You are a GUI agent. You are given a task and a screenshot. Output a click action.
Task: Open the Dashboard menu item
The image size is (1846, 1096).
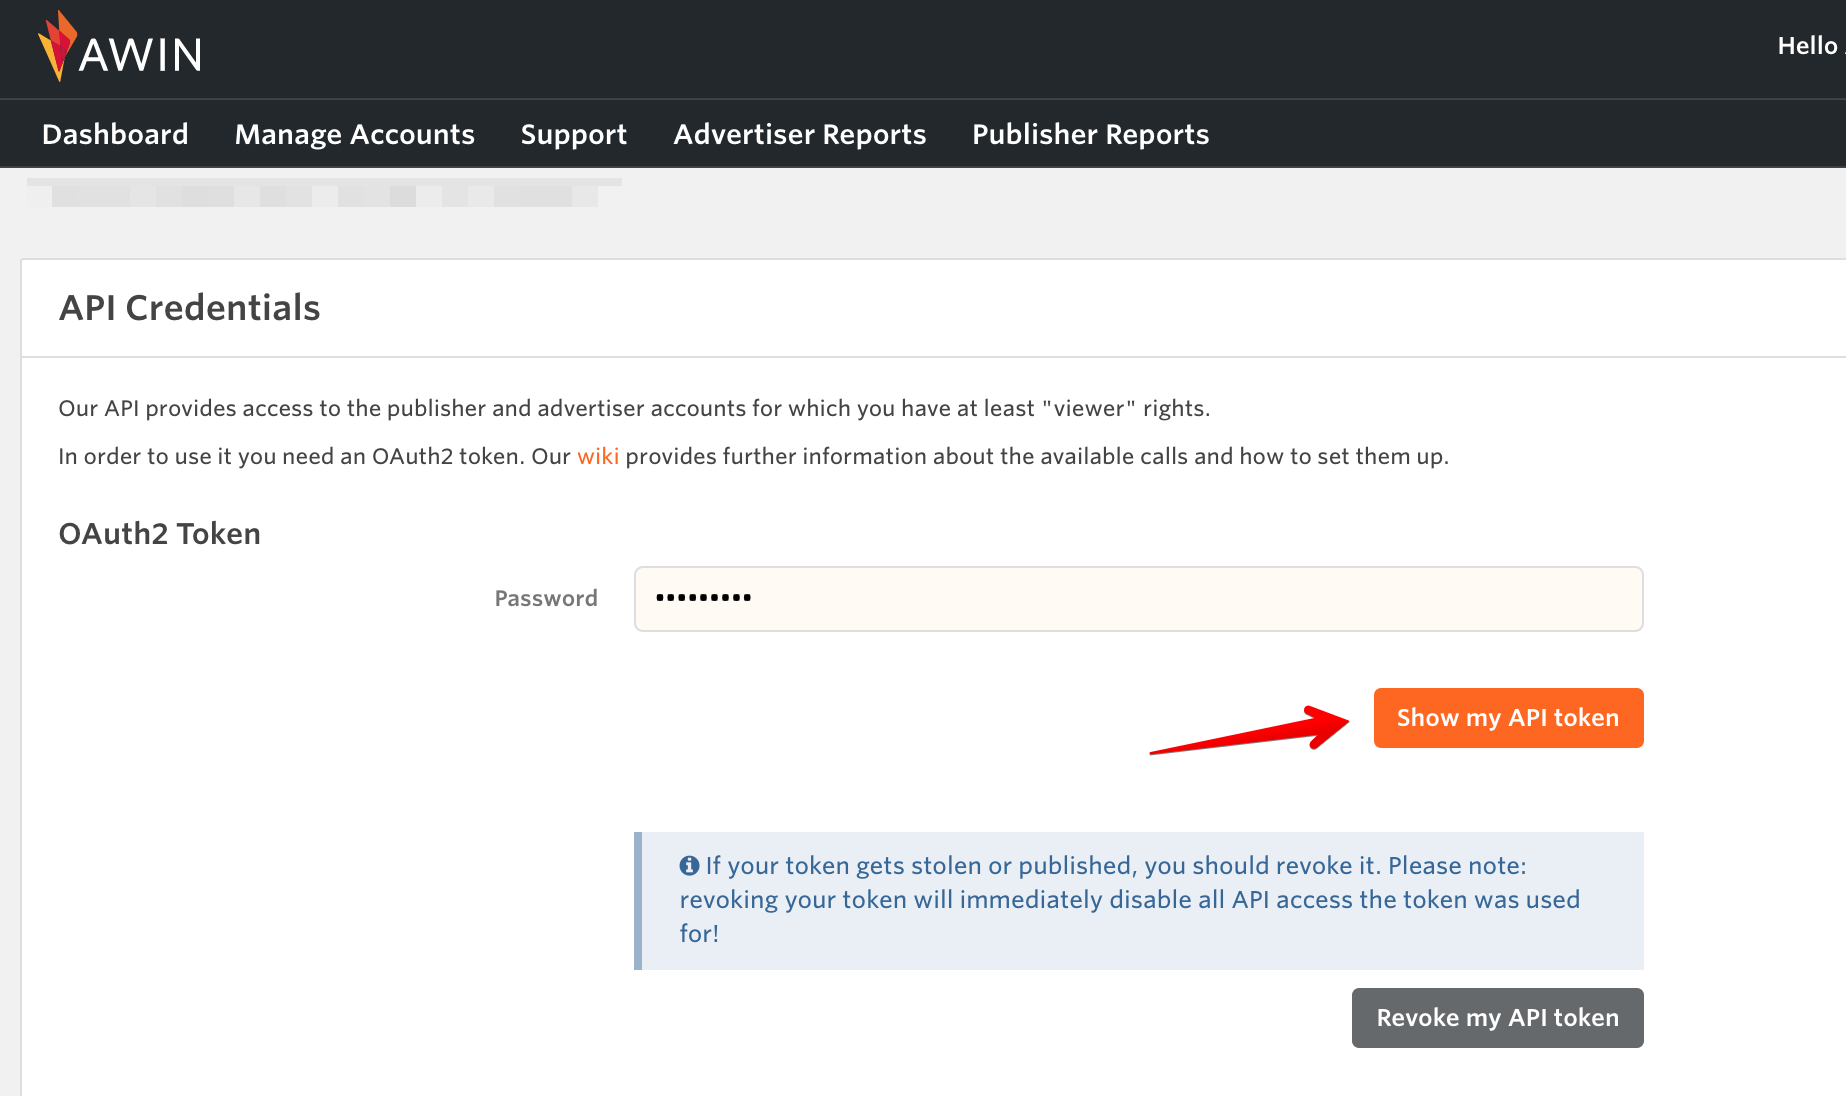tap(114, 133)
